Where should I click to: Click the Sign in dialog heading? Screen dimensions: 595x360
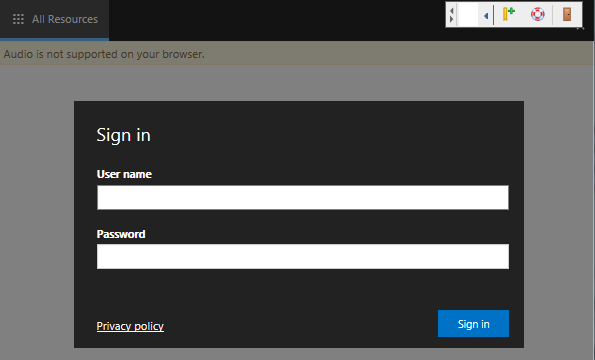coord(123,135)
